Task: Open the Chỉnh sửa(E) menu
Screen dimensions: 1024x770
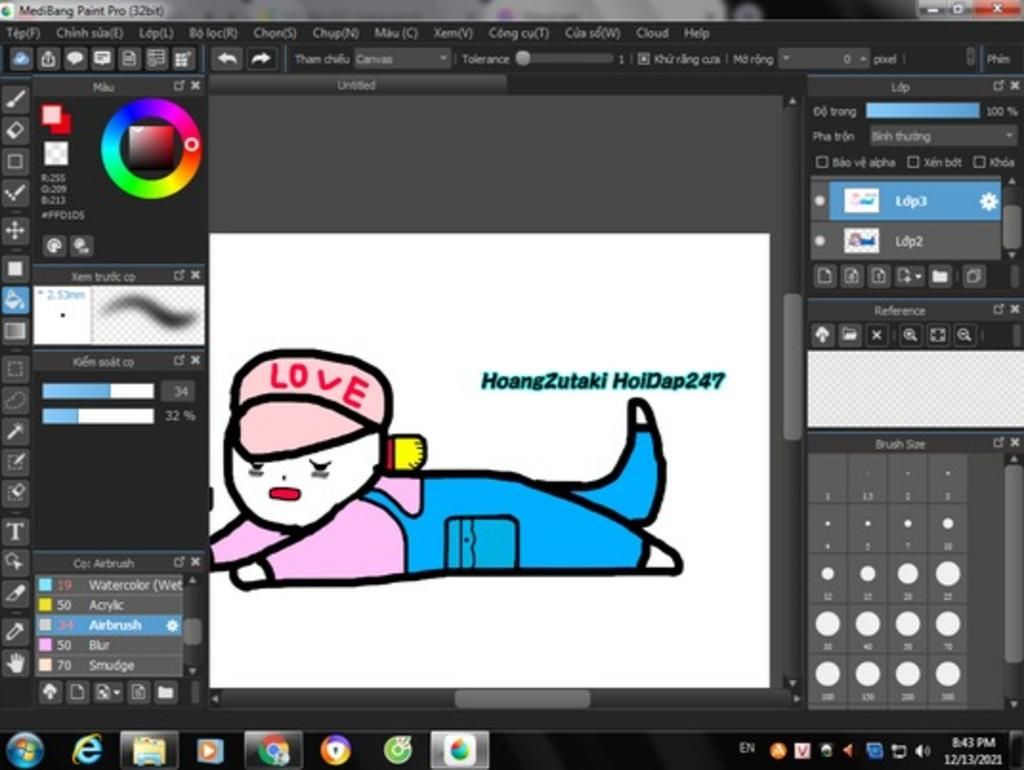Action: [89, 33]
